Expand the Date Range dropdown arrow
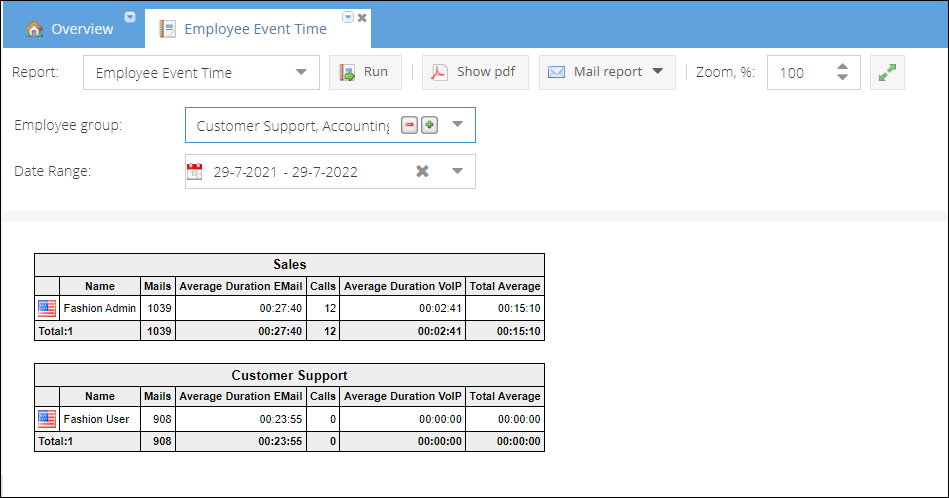The width and height of the screenshot is (949, 498). [458, 171]
